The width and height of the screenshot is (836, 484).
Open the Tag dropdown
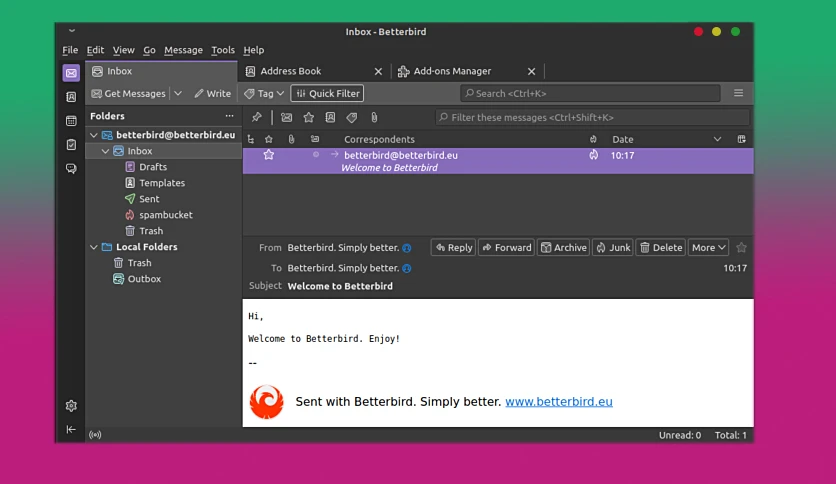click(264, 93)
